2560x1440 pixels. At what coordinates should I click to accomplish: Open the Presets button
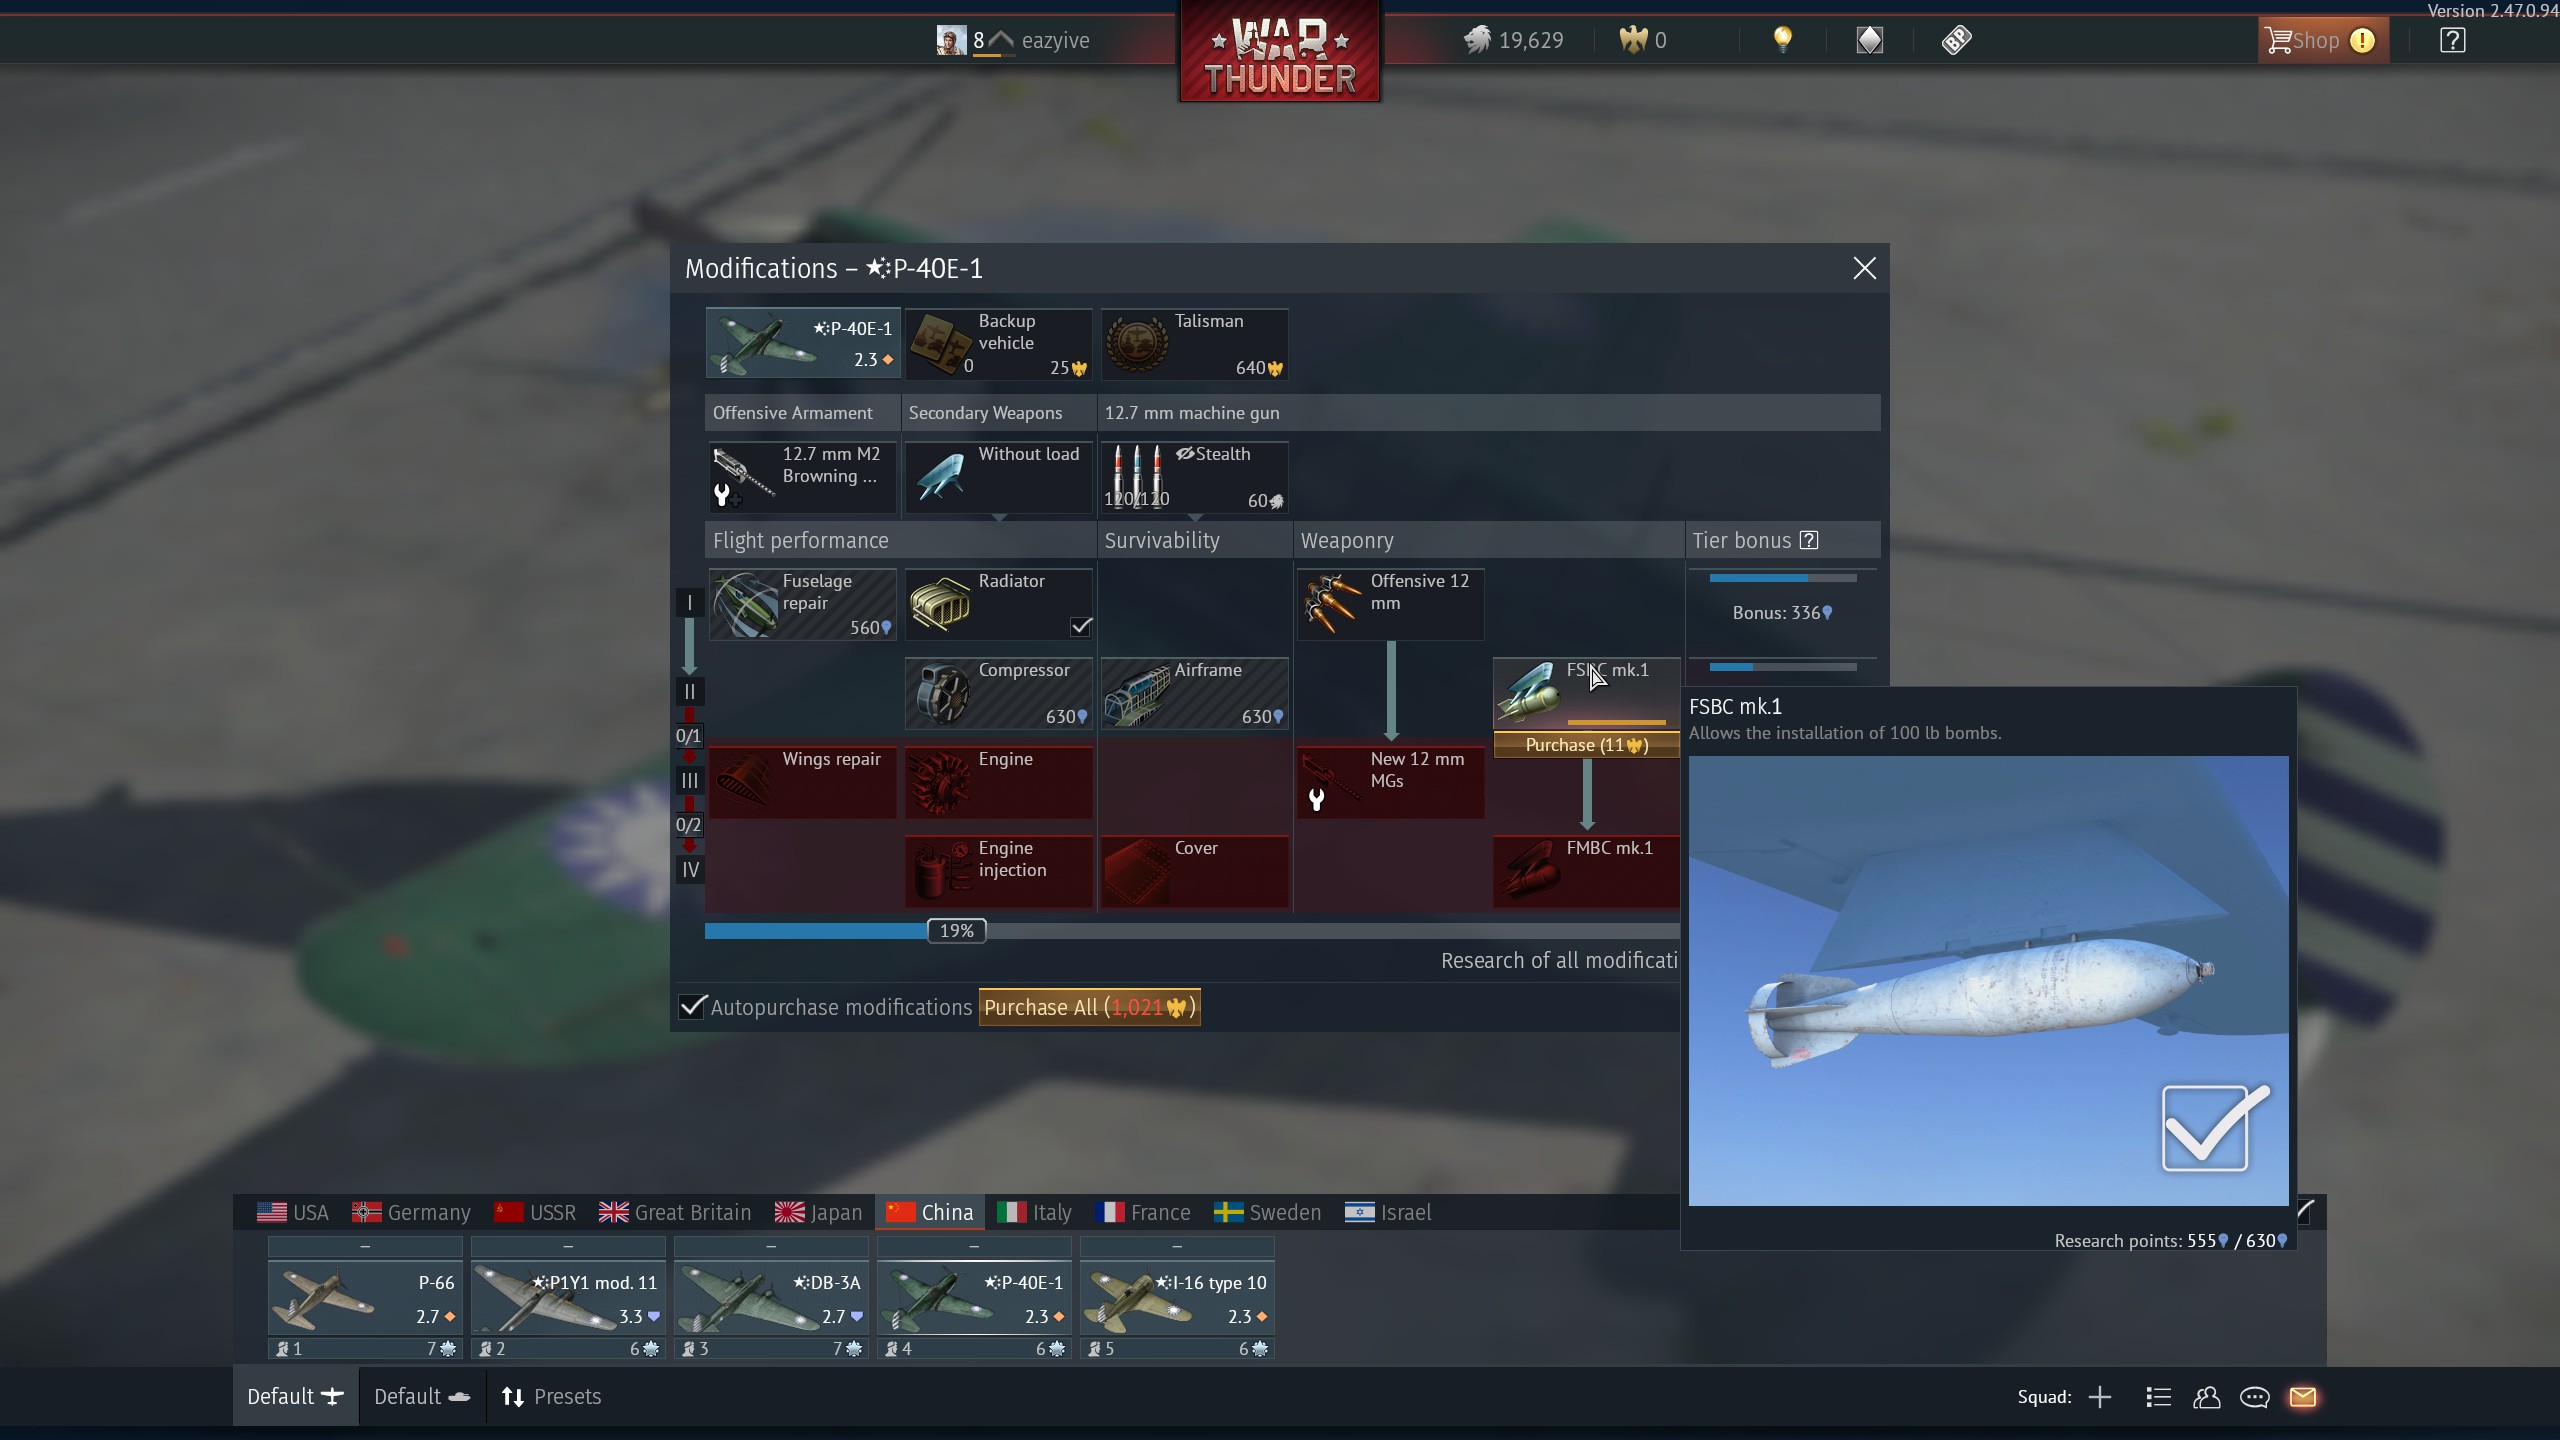[x=552, y=1397]
